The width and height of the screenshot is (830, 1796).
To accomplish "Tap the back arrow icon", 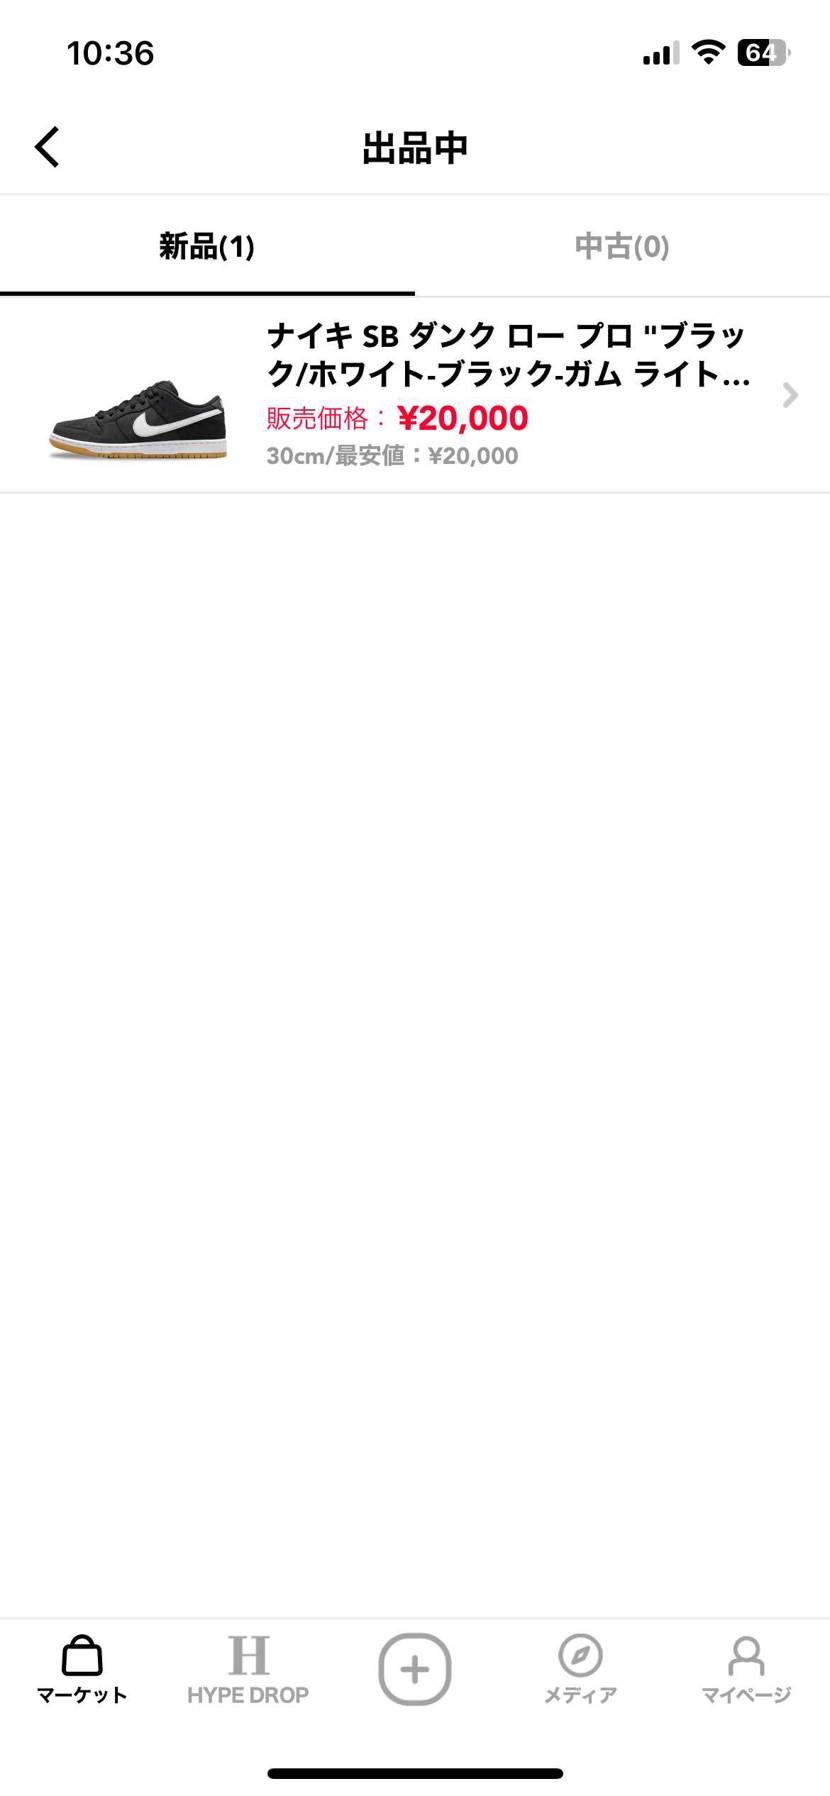I will tap(47, 147).
